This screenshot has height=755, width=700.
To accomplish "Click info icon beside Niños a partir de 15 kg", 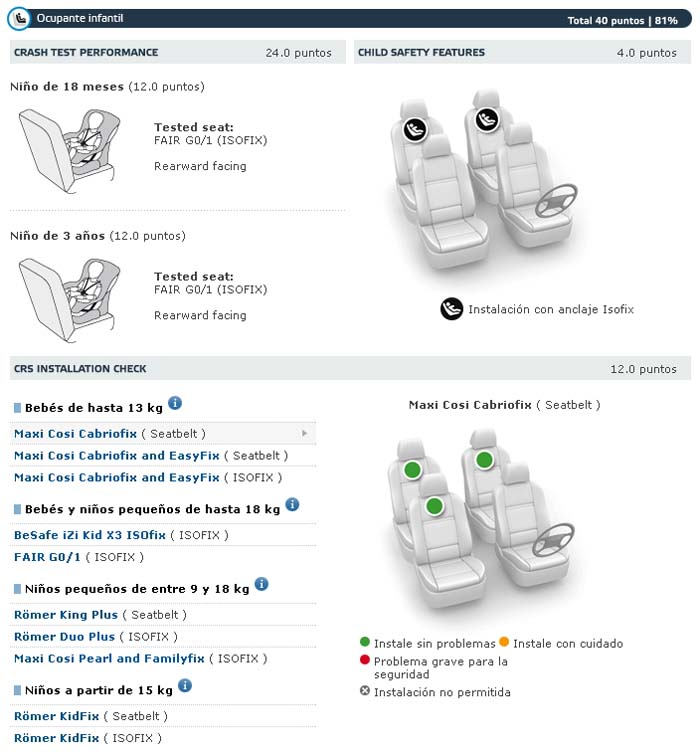I will click(185, 686).
